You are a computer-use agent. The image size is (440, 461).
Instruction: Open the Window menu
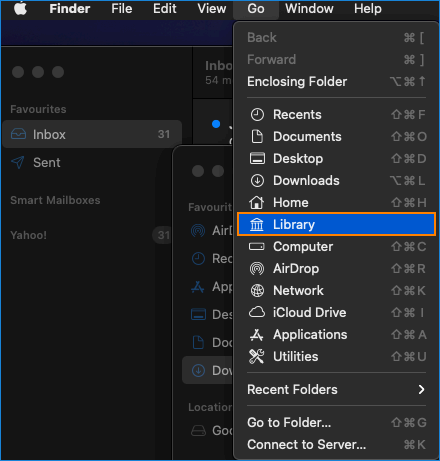point(309,9)
